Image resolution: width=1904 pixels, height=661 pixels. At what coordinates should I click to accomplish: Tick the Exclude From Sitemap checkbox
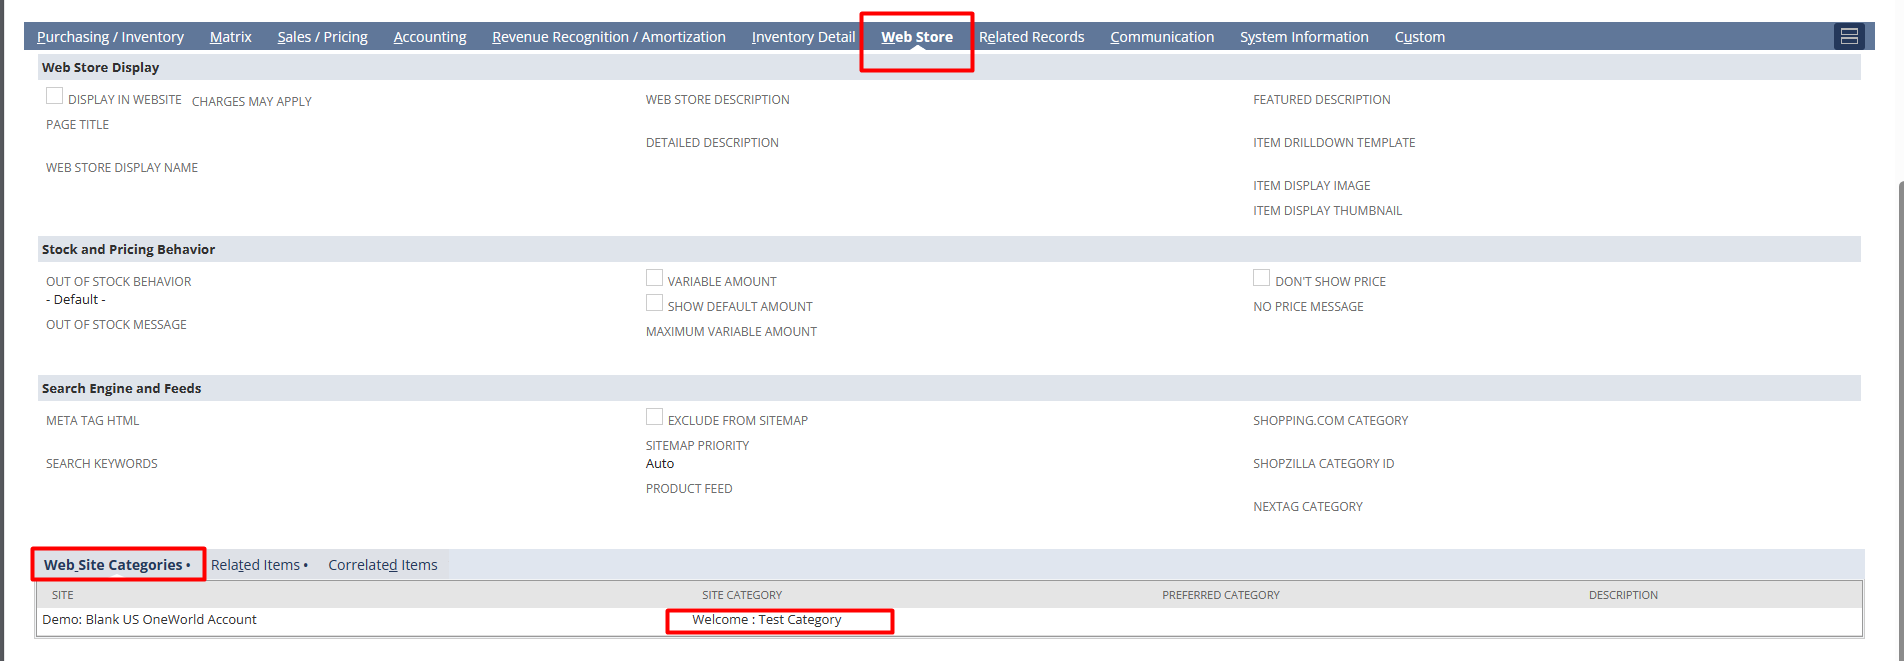[655, 417]
